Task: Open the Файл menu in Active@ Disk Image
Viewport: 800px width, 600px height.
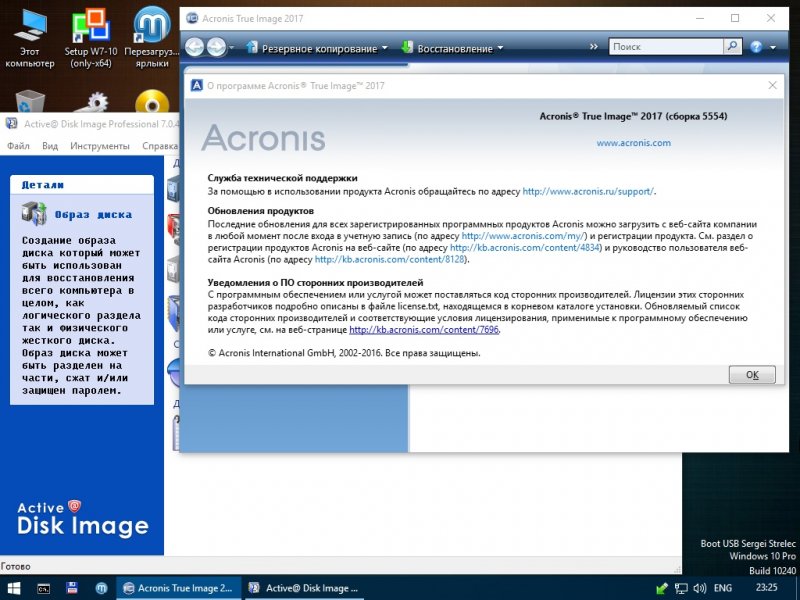Action: (x=18, y=146)
